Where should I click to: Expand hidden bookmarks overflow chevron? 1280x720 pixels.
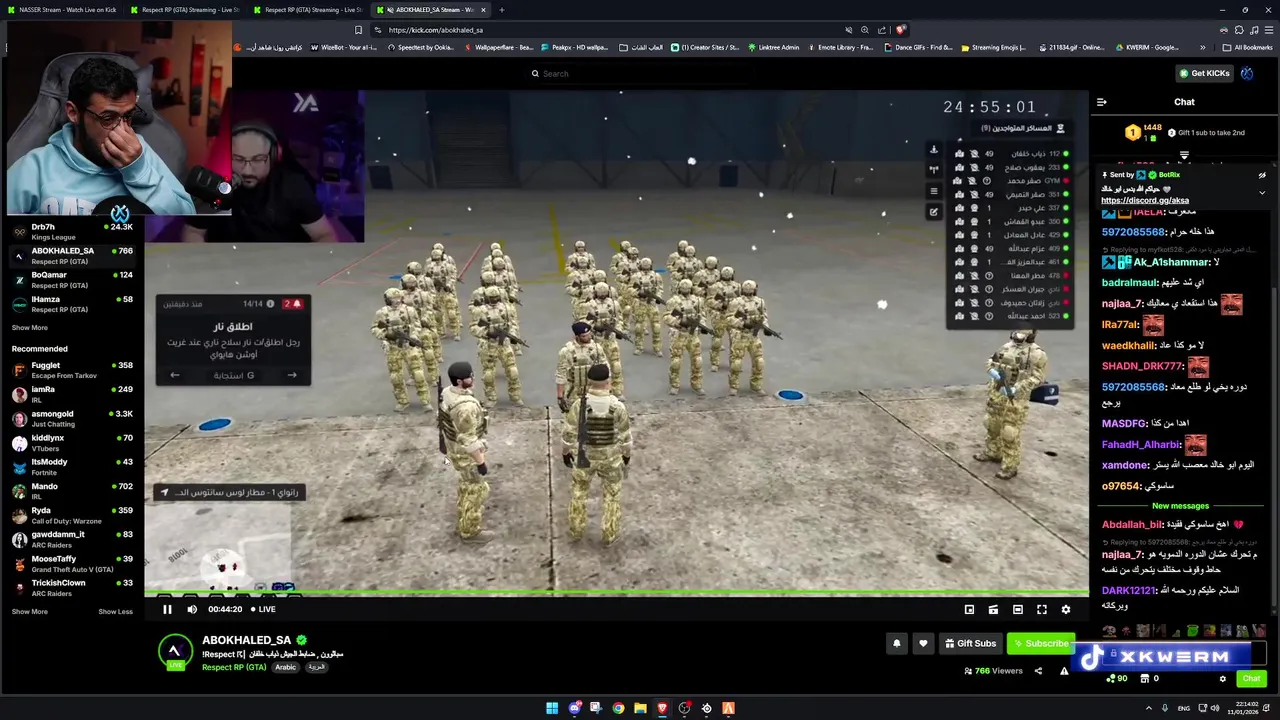coord(1204,47)
